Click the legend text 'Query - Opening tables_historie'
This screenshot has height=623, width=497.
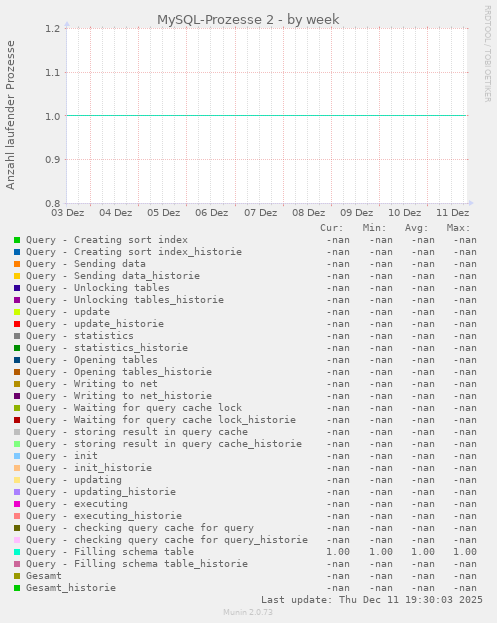(119, 372)
